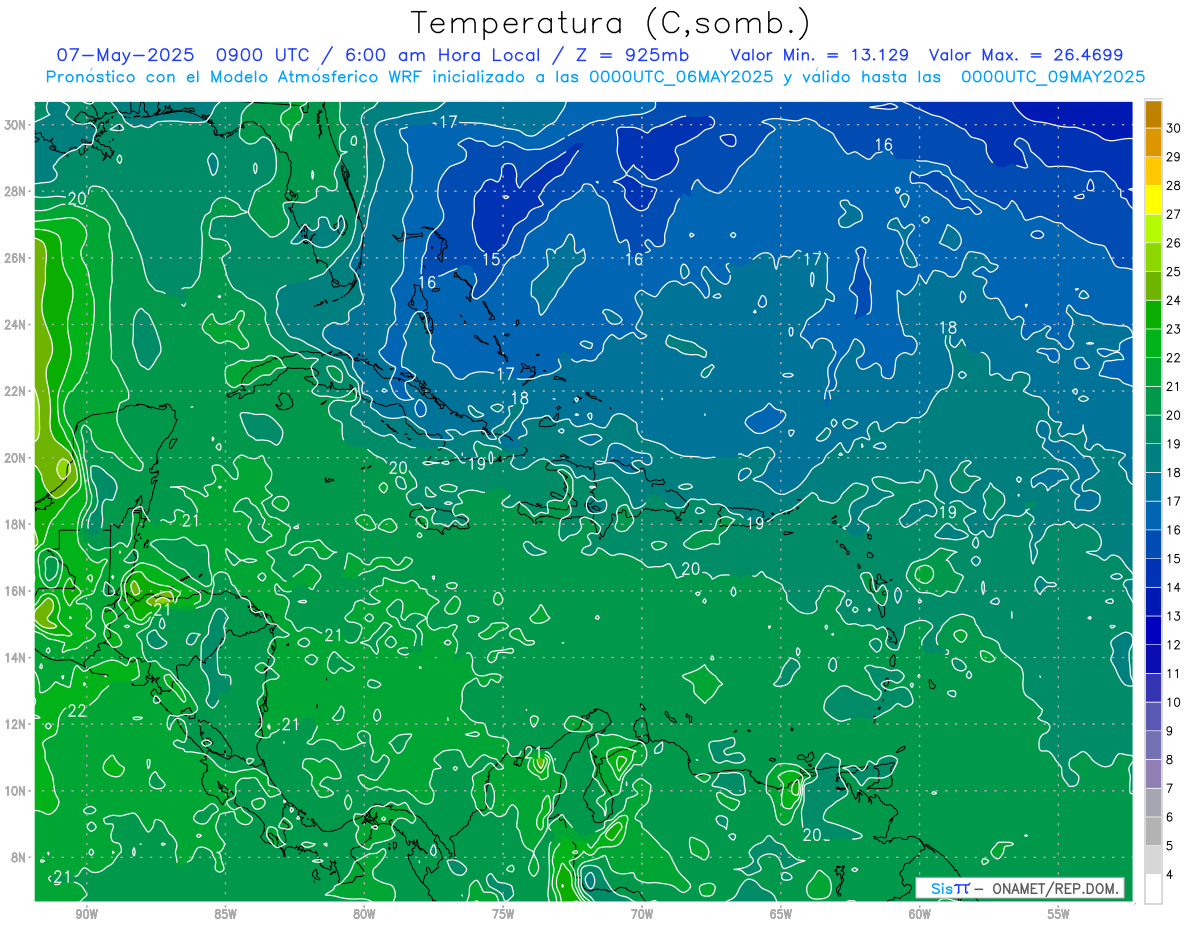
Task: Click the '15' contour label on the map
Action: click(x=492, y=259)
